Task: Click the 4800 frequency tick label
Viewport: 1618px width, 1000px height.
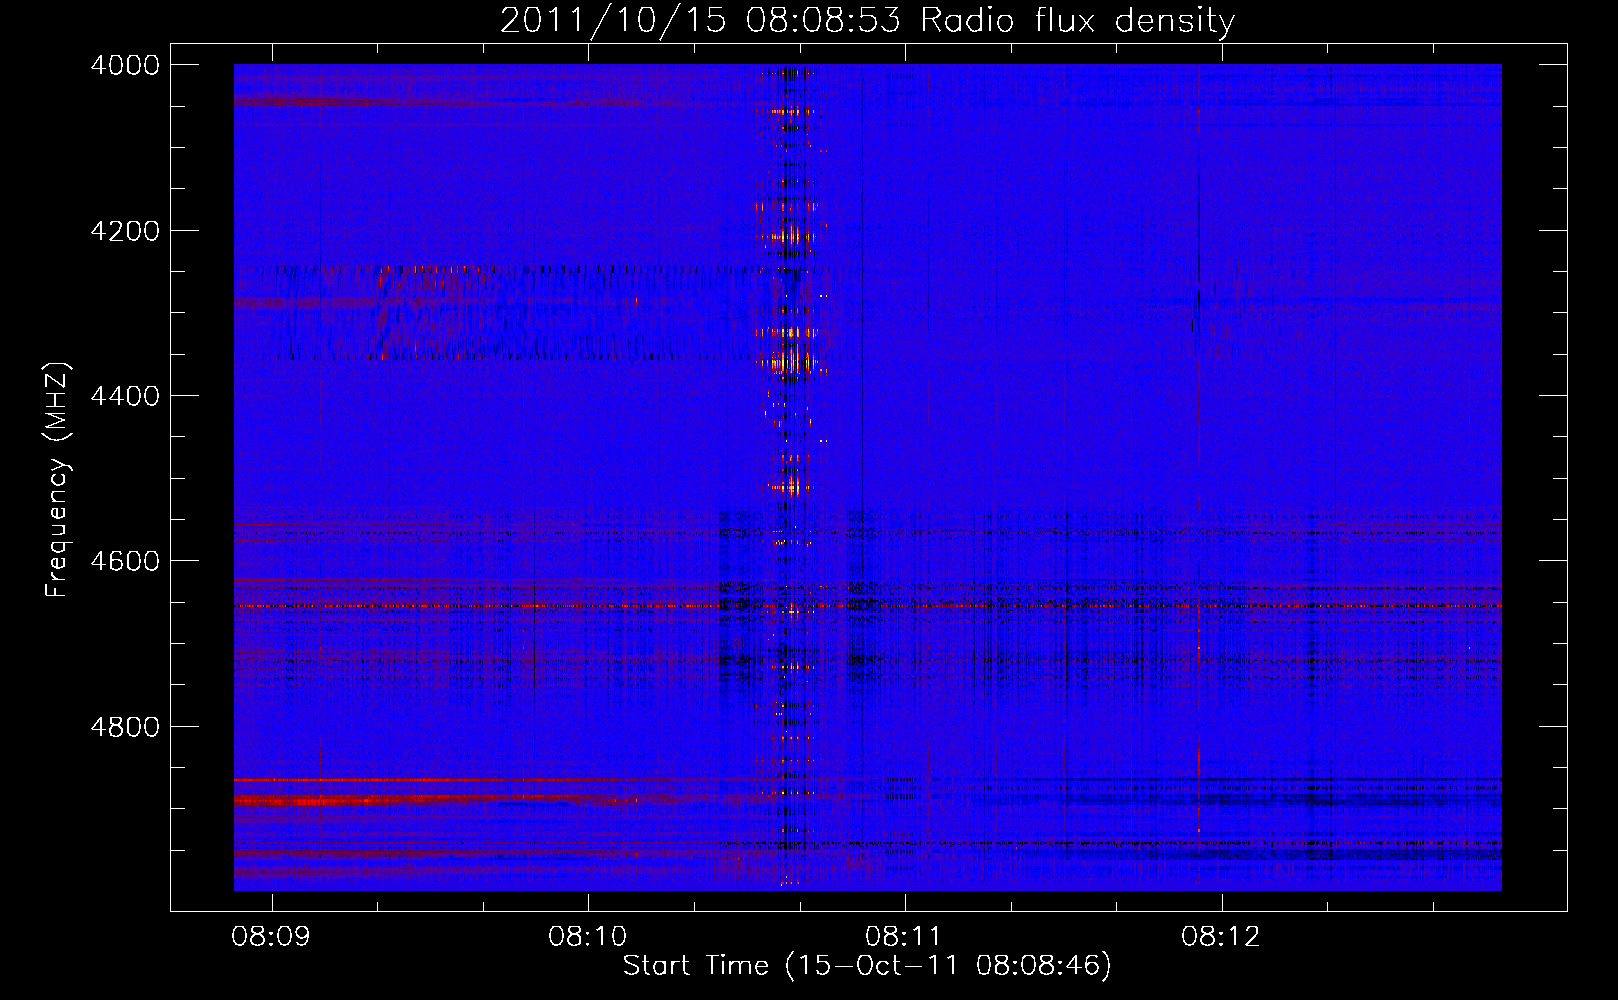Action: [125, 727]
